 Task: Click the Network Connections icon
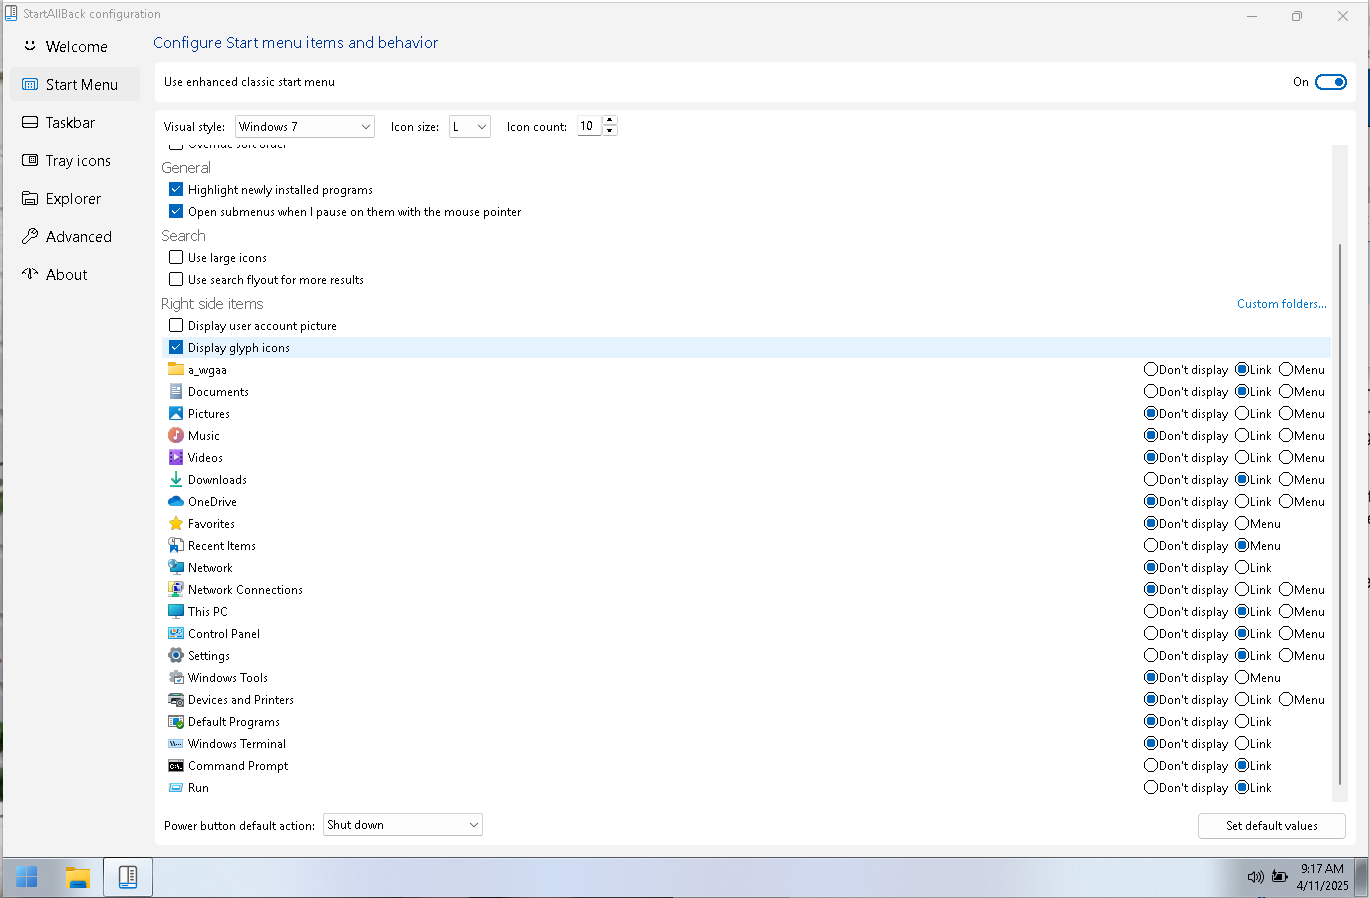point(176,589)
